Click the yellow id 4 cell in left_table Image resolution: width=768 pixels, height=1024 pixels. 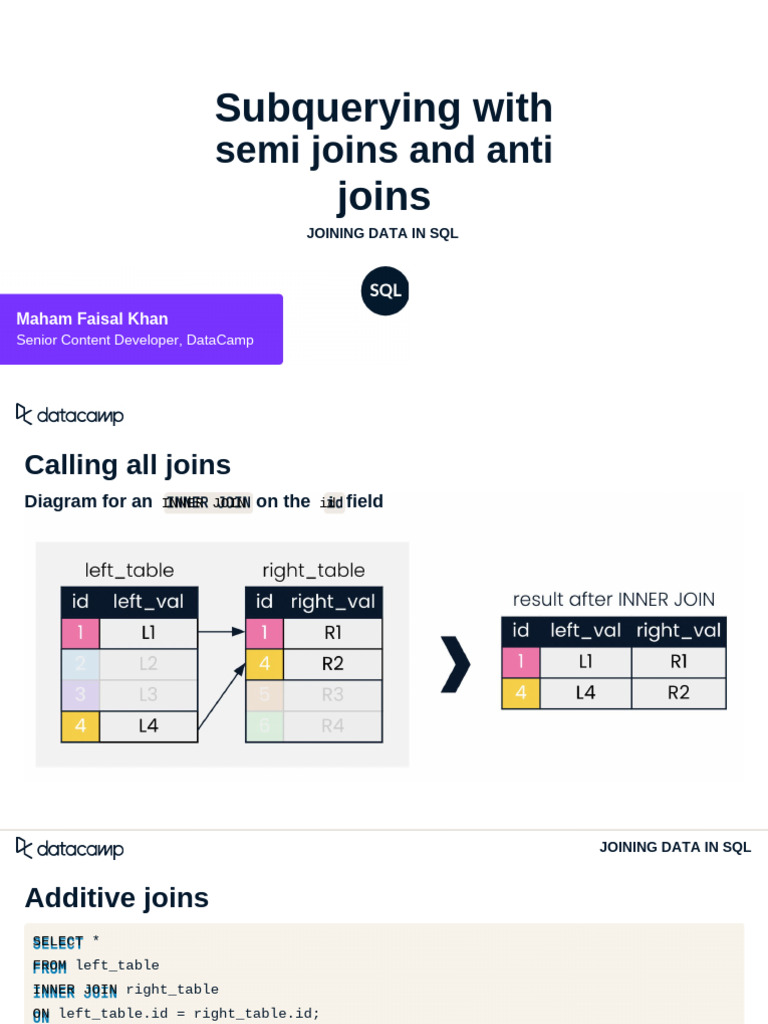[x=80, y=726]
